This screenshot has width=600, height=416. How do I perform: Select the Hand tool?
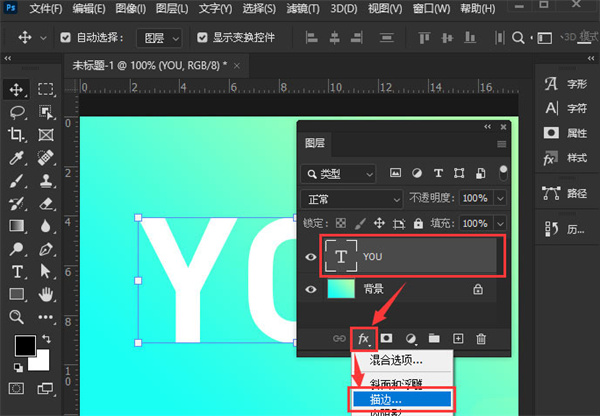point(46,294)
